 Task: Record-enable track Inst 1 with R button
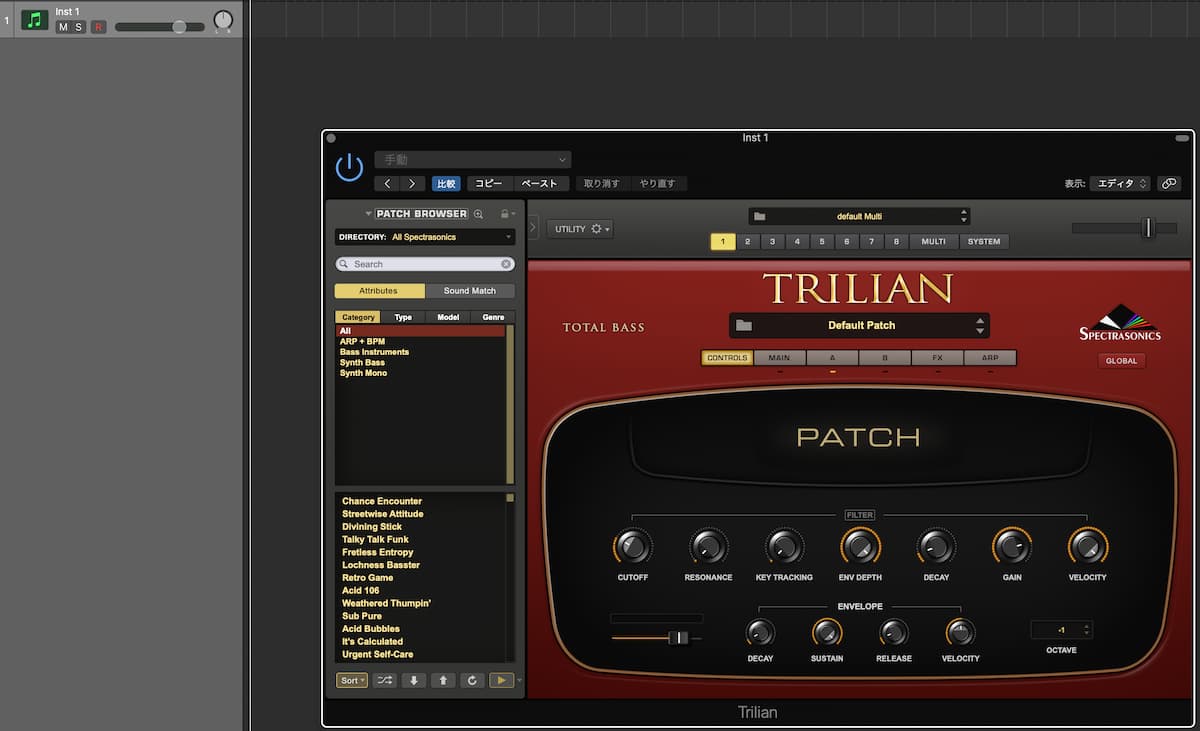pos(98,27)
